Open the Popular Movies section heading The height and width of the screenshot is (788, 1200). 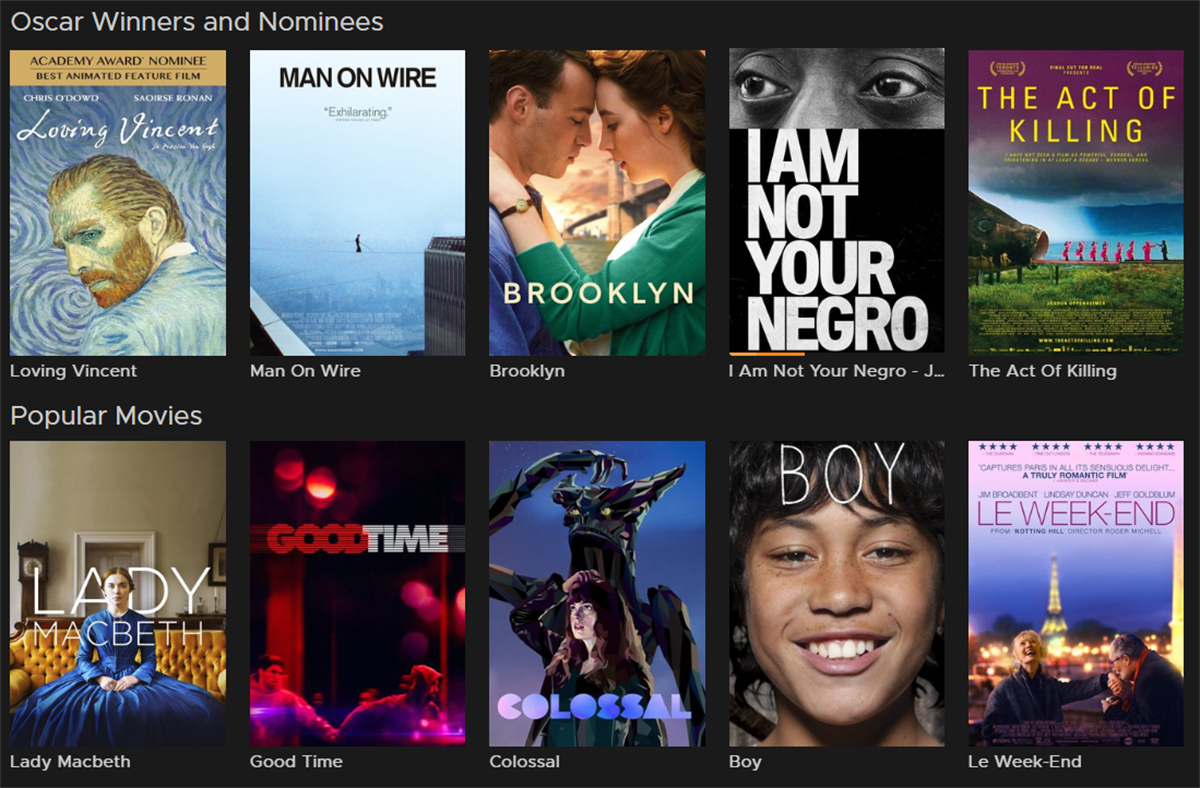pos(106,416)
